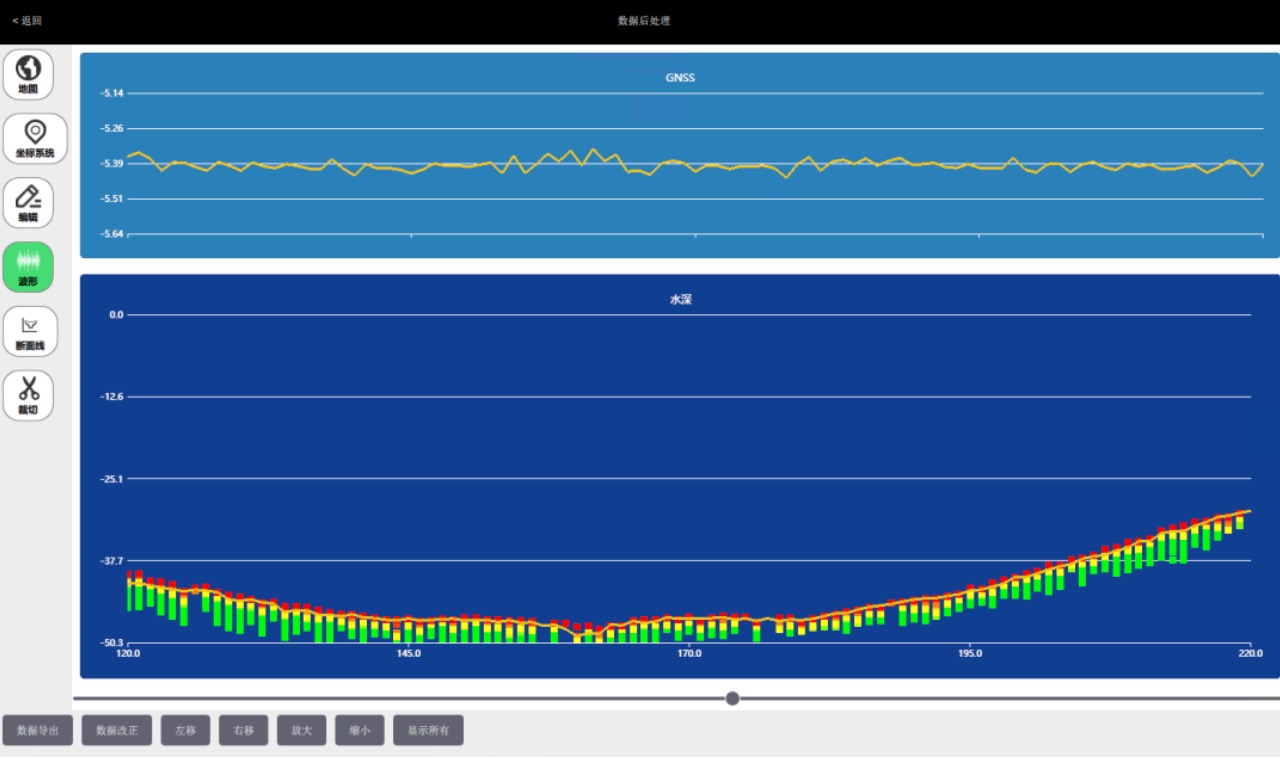Zoom in using the 放大 button
This screenshot has width=1280, height=758.
(x=302, y=731)
